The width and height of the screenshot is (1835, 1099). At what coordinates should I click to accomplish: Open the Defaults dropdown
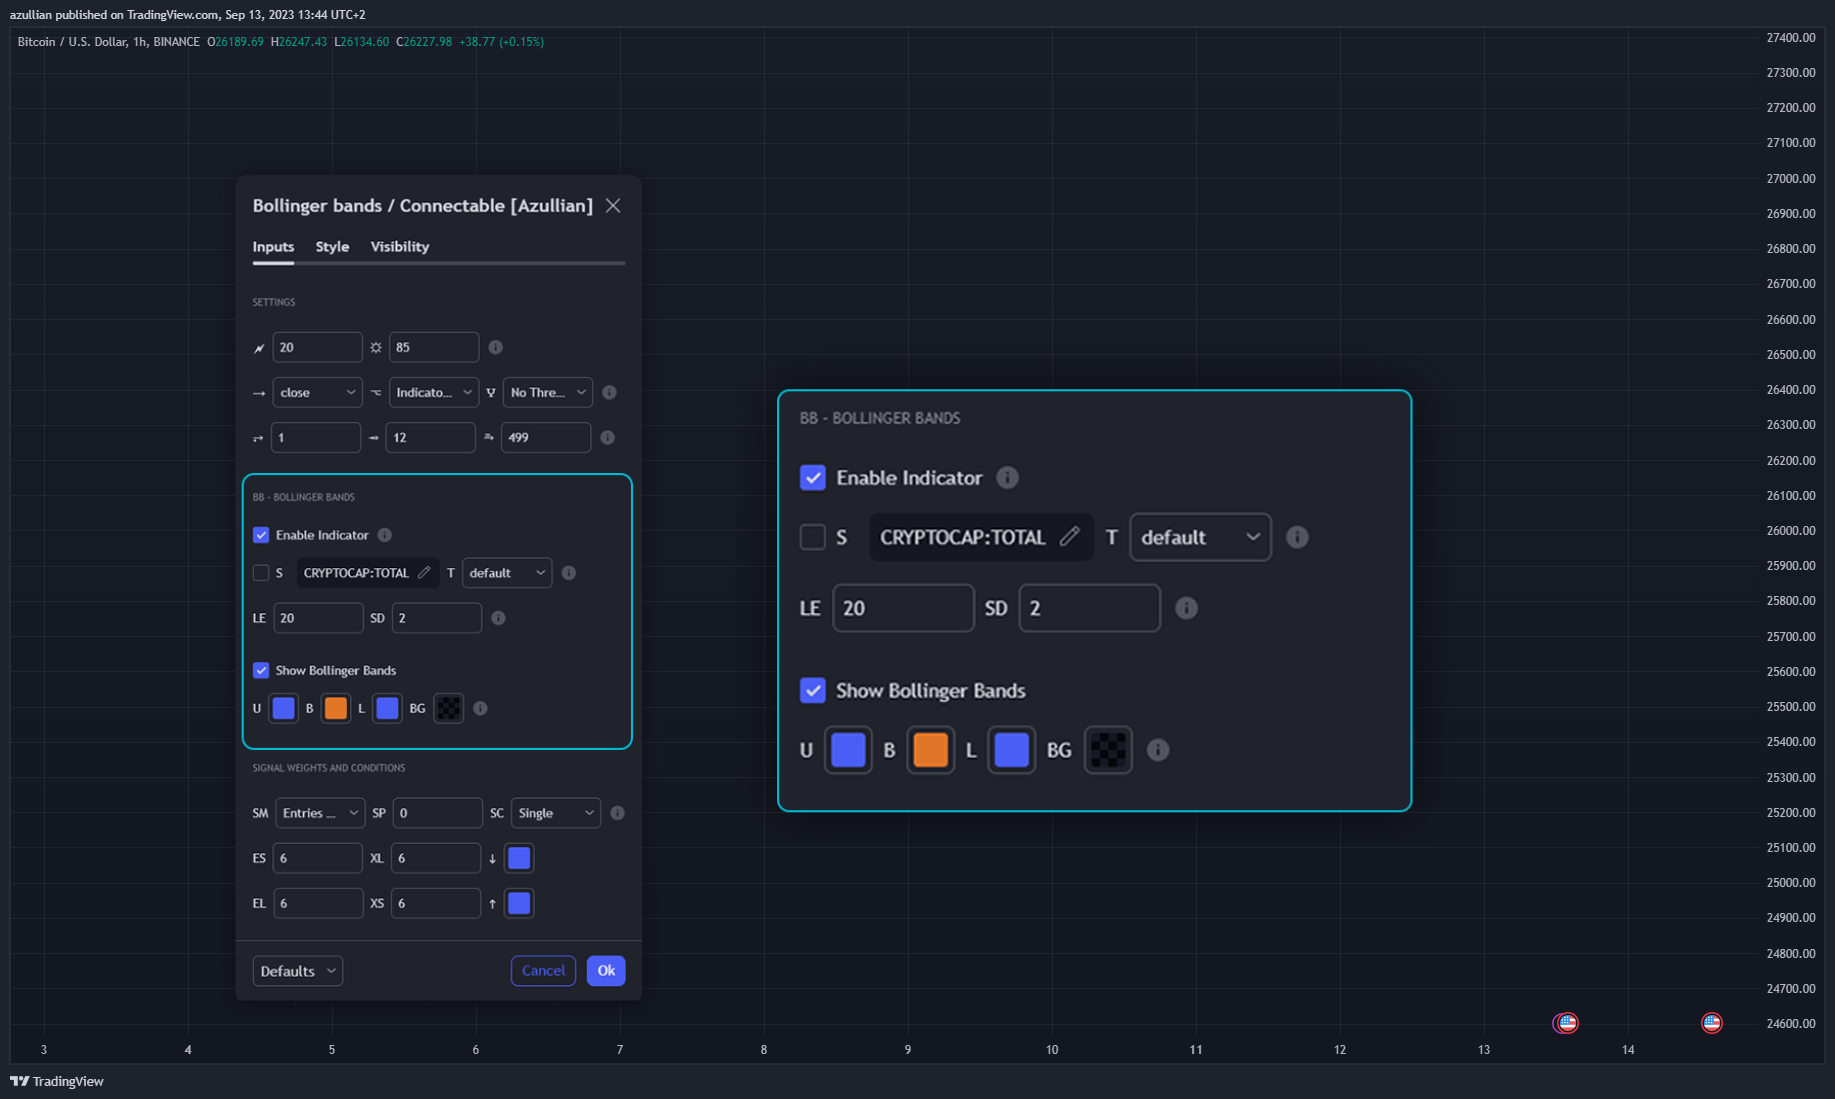[x=297, y=971]
